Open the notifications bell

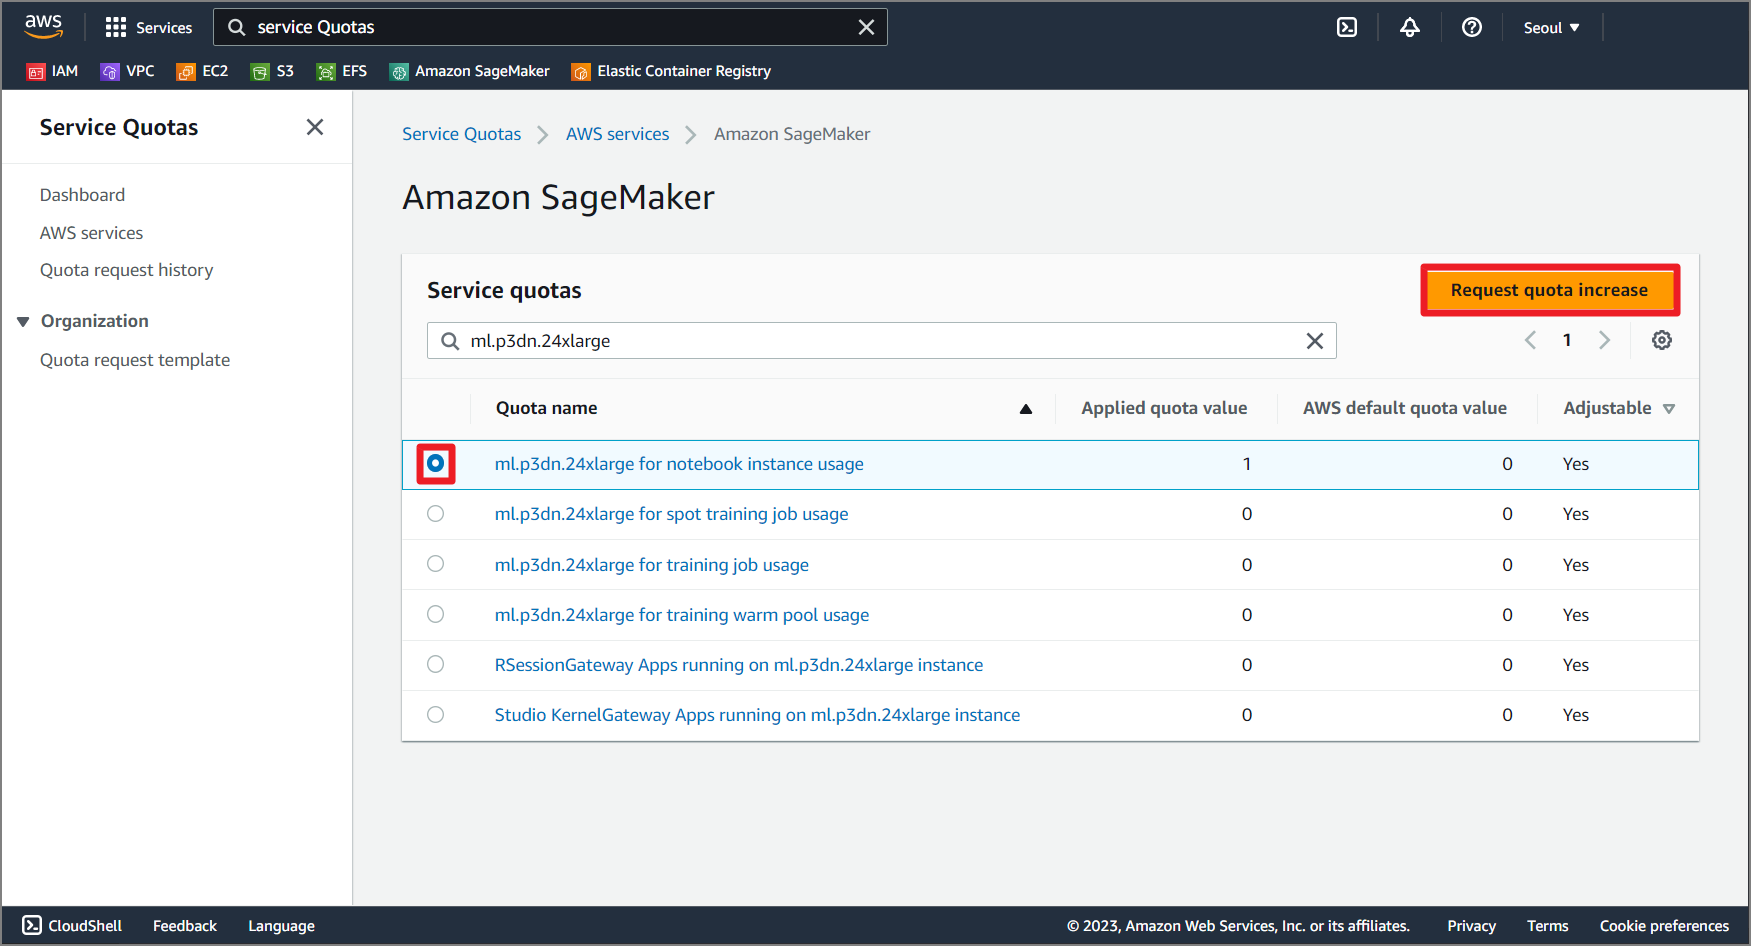coord(1409,27)
